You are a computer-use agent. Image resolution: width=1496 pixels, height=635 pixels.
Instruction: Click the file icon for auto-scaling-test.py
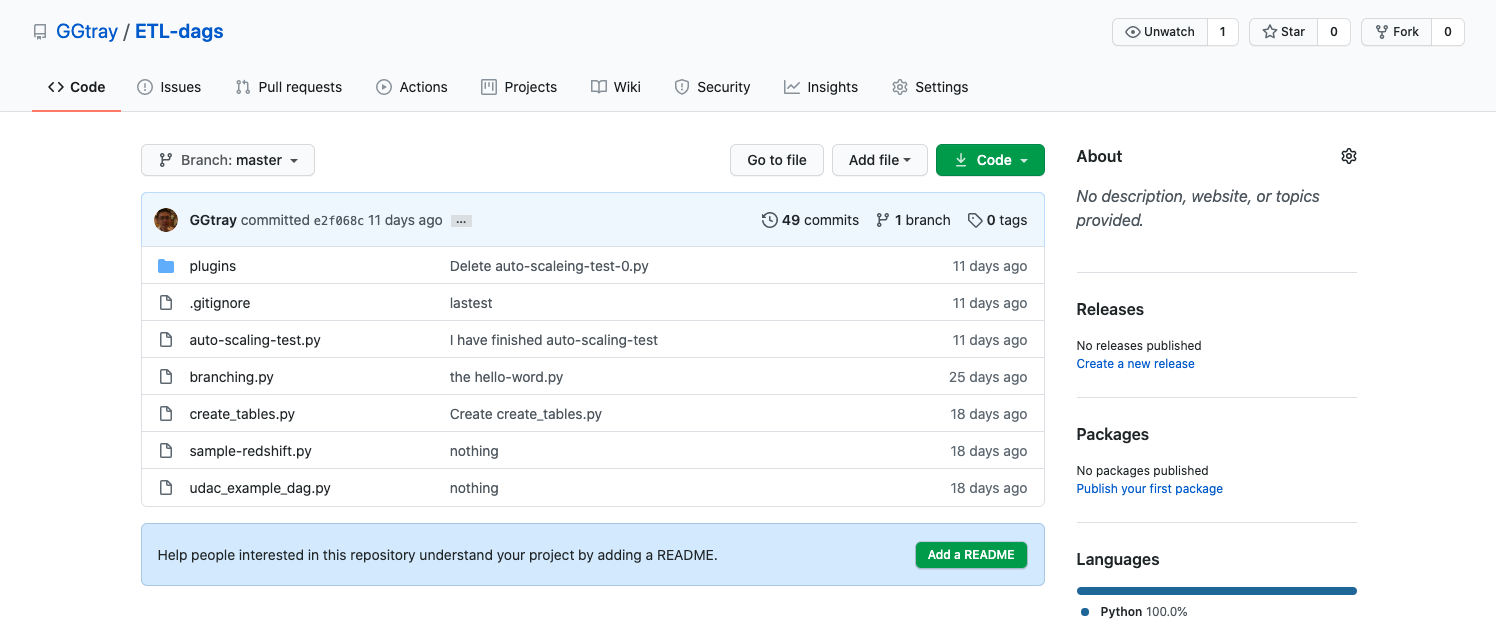tap(166, 340)
